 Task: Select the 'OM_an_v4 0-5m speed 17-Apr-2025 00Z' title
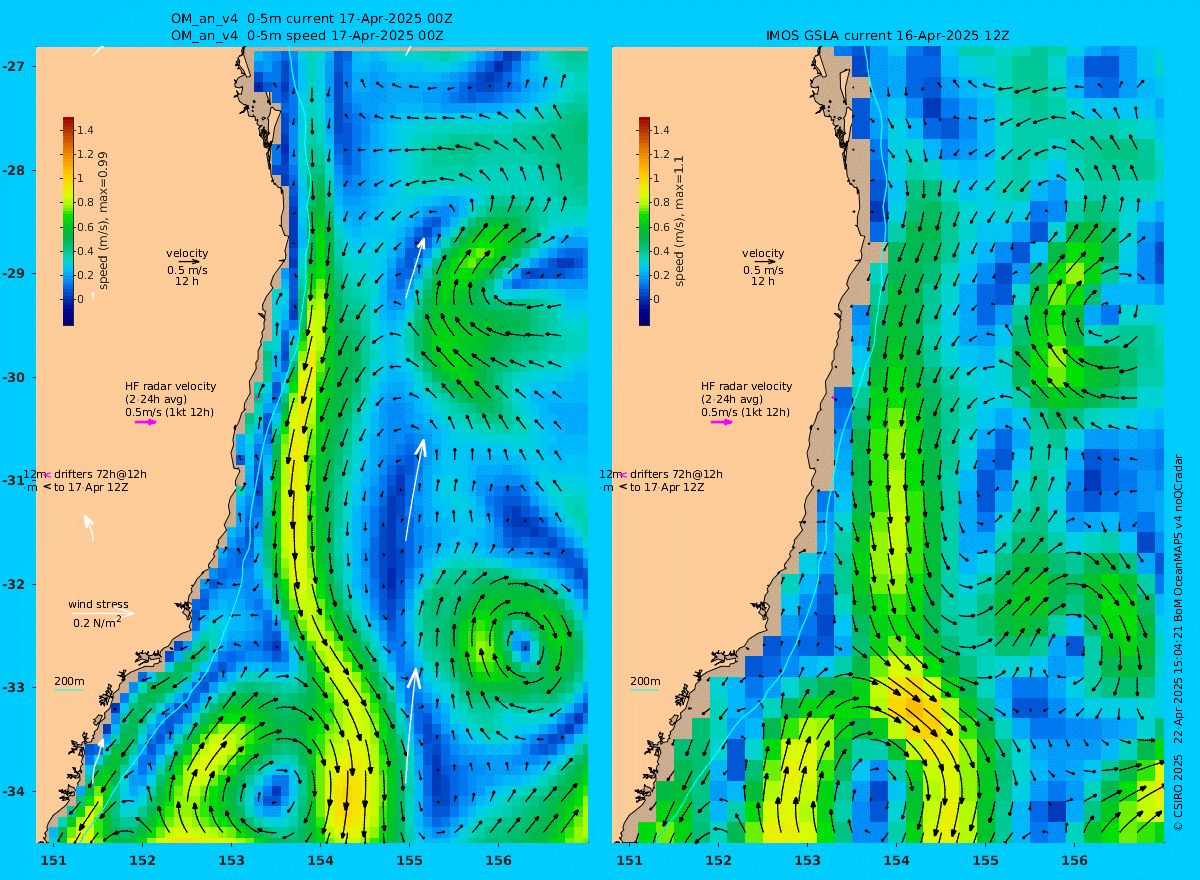[307, 35]
